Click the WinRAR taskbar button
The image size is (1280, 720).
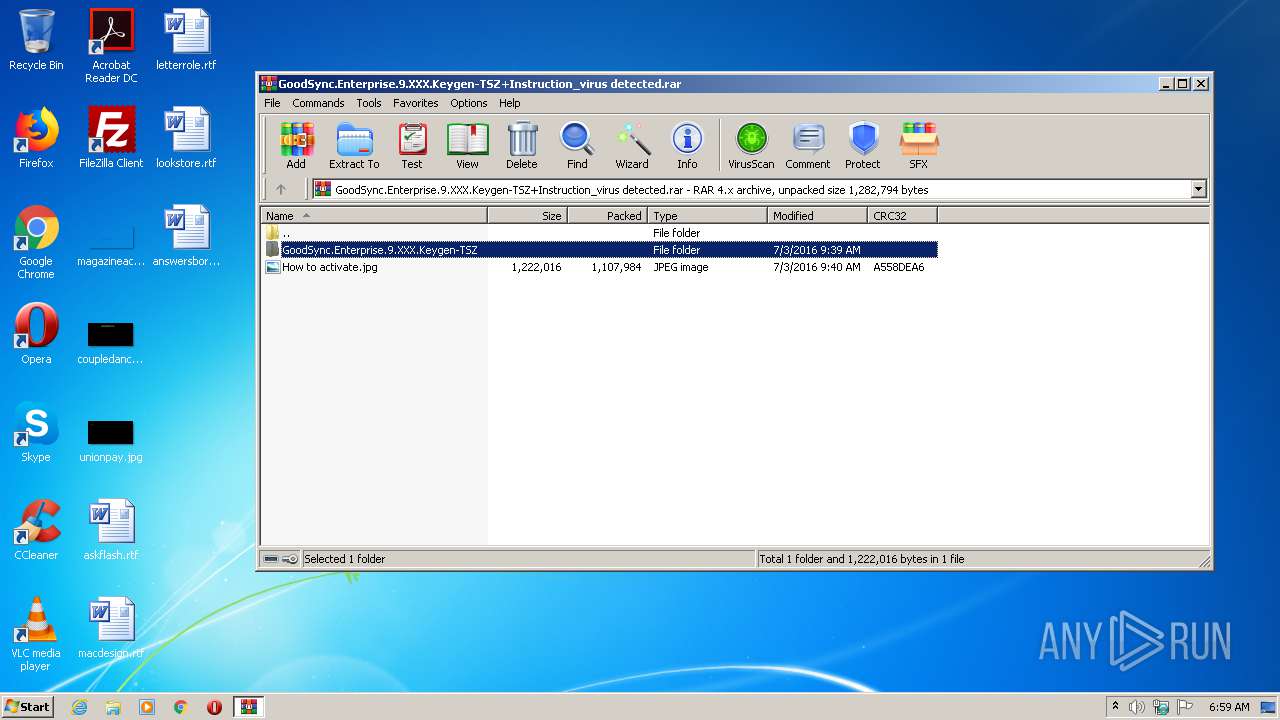coord(248,707)
